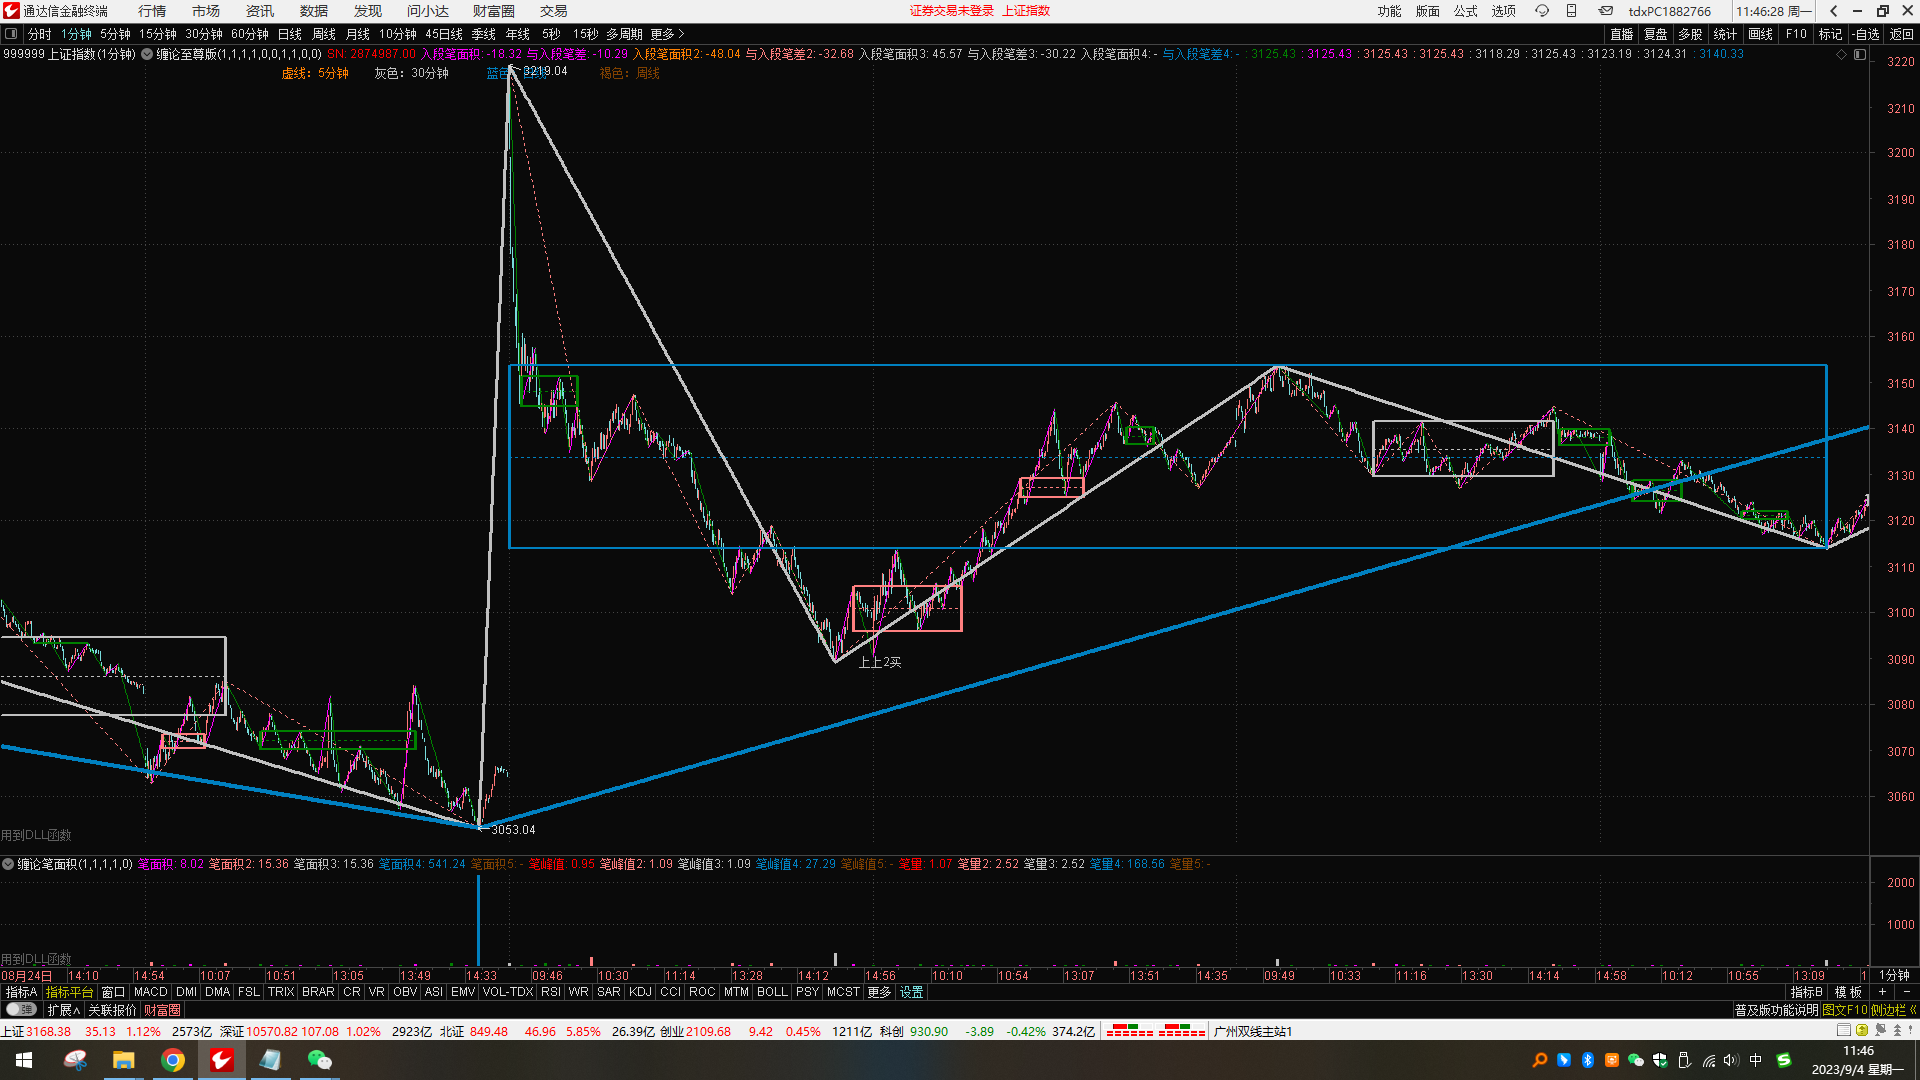Collapse the 侧边栏 sidebar toggle
This screenshot has width=1920, height=1080.
point(1892,1010)
